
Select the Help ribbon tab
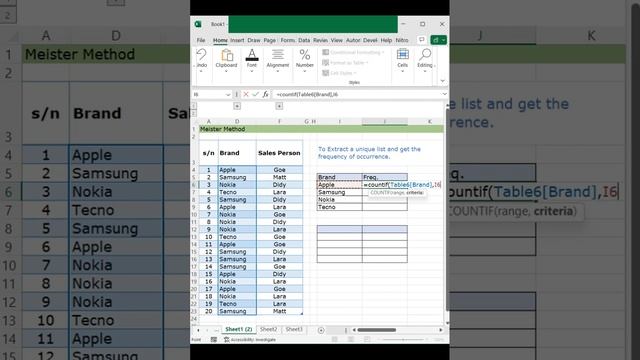[x=386, y=40]
